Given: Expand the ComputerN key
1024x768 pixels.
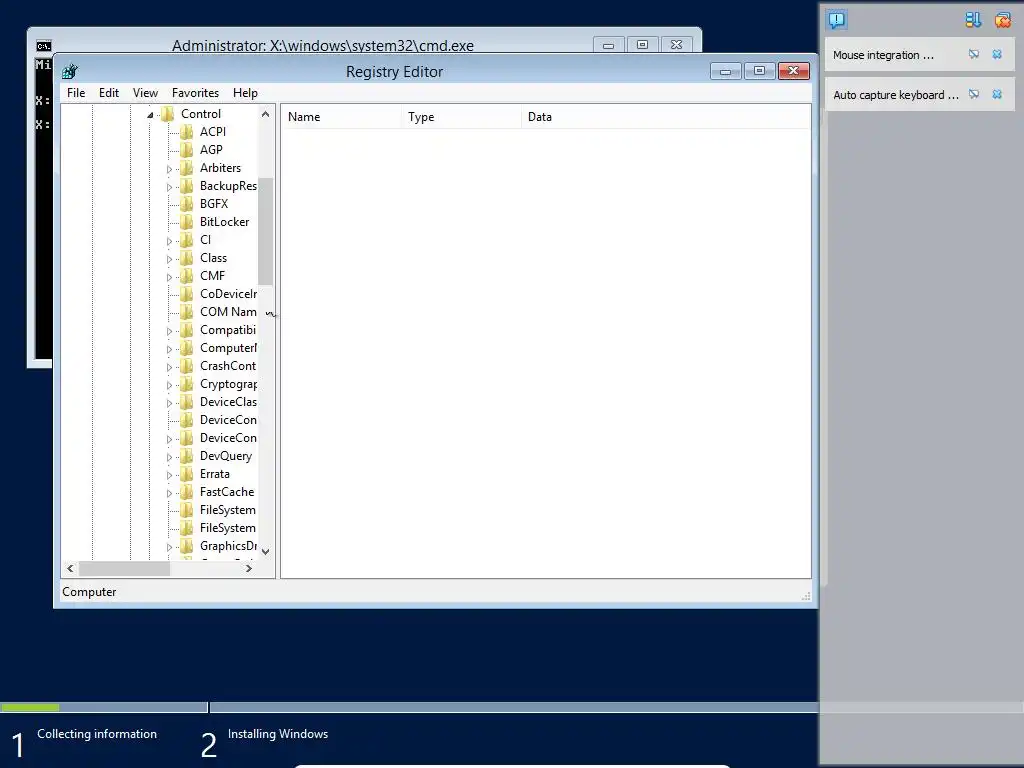Looking at the screenshot, I should tap(169, 349).
